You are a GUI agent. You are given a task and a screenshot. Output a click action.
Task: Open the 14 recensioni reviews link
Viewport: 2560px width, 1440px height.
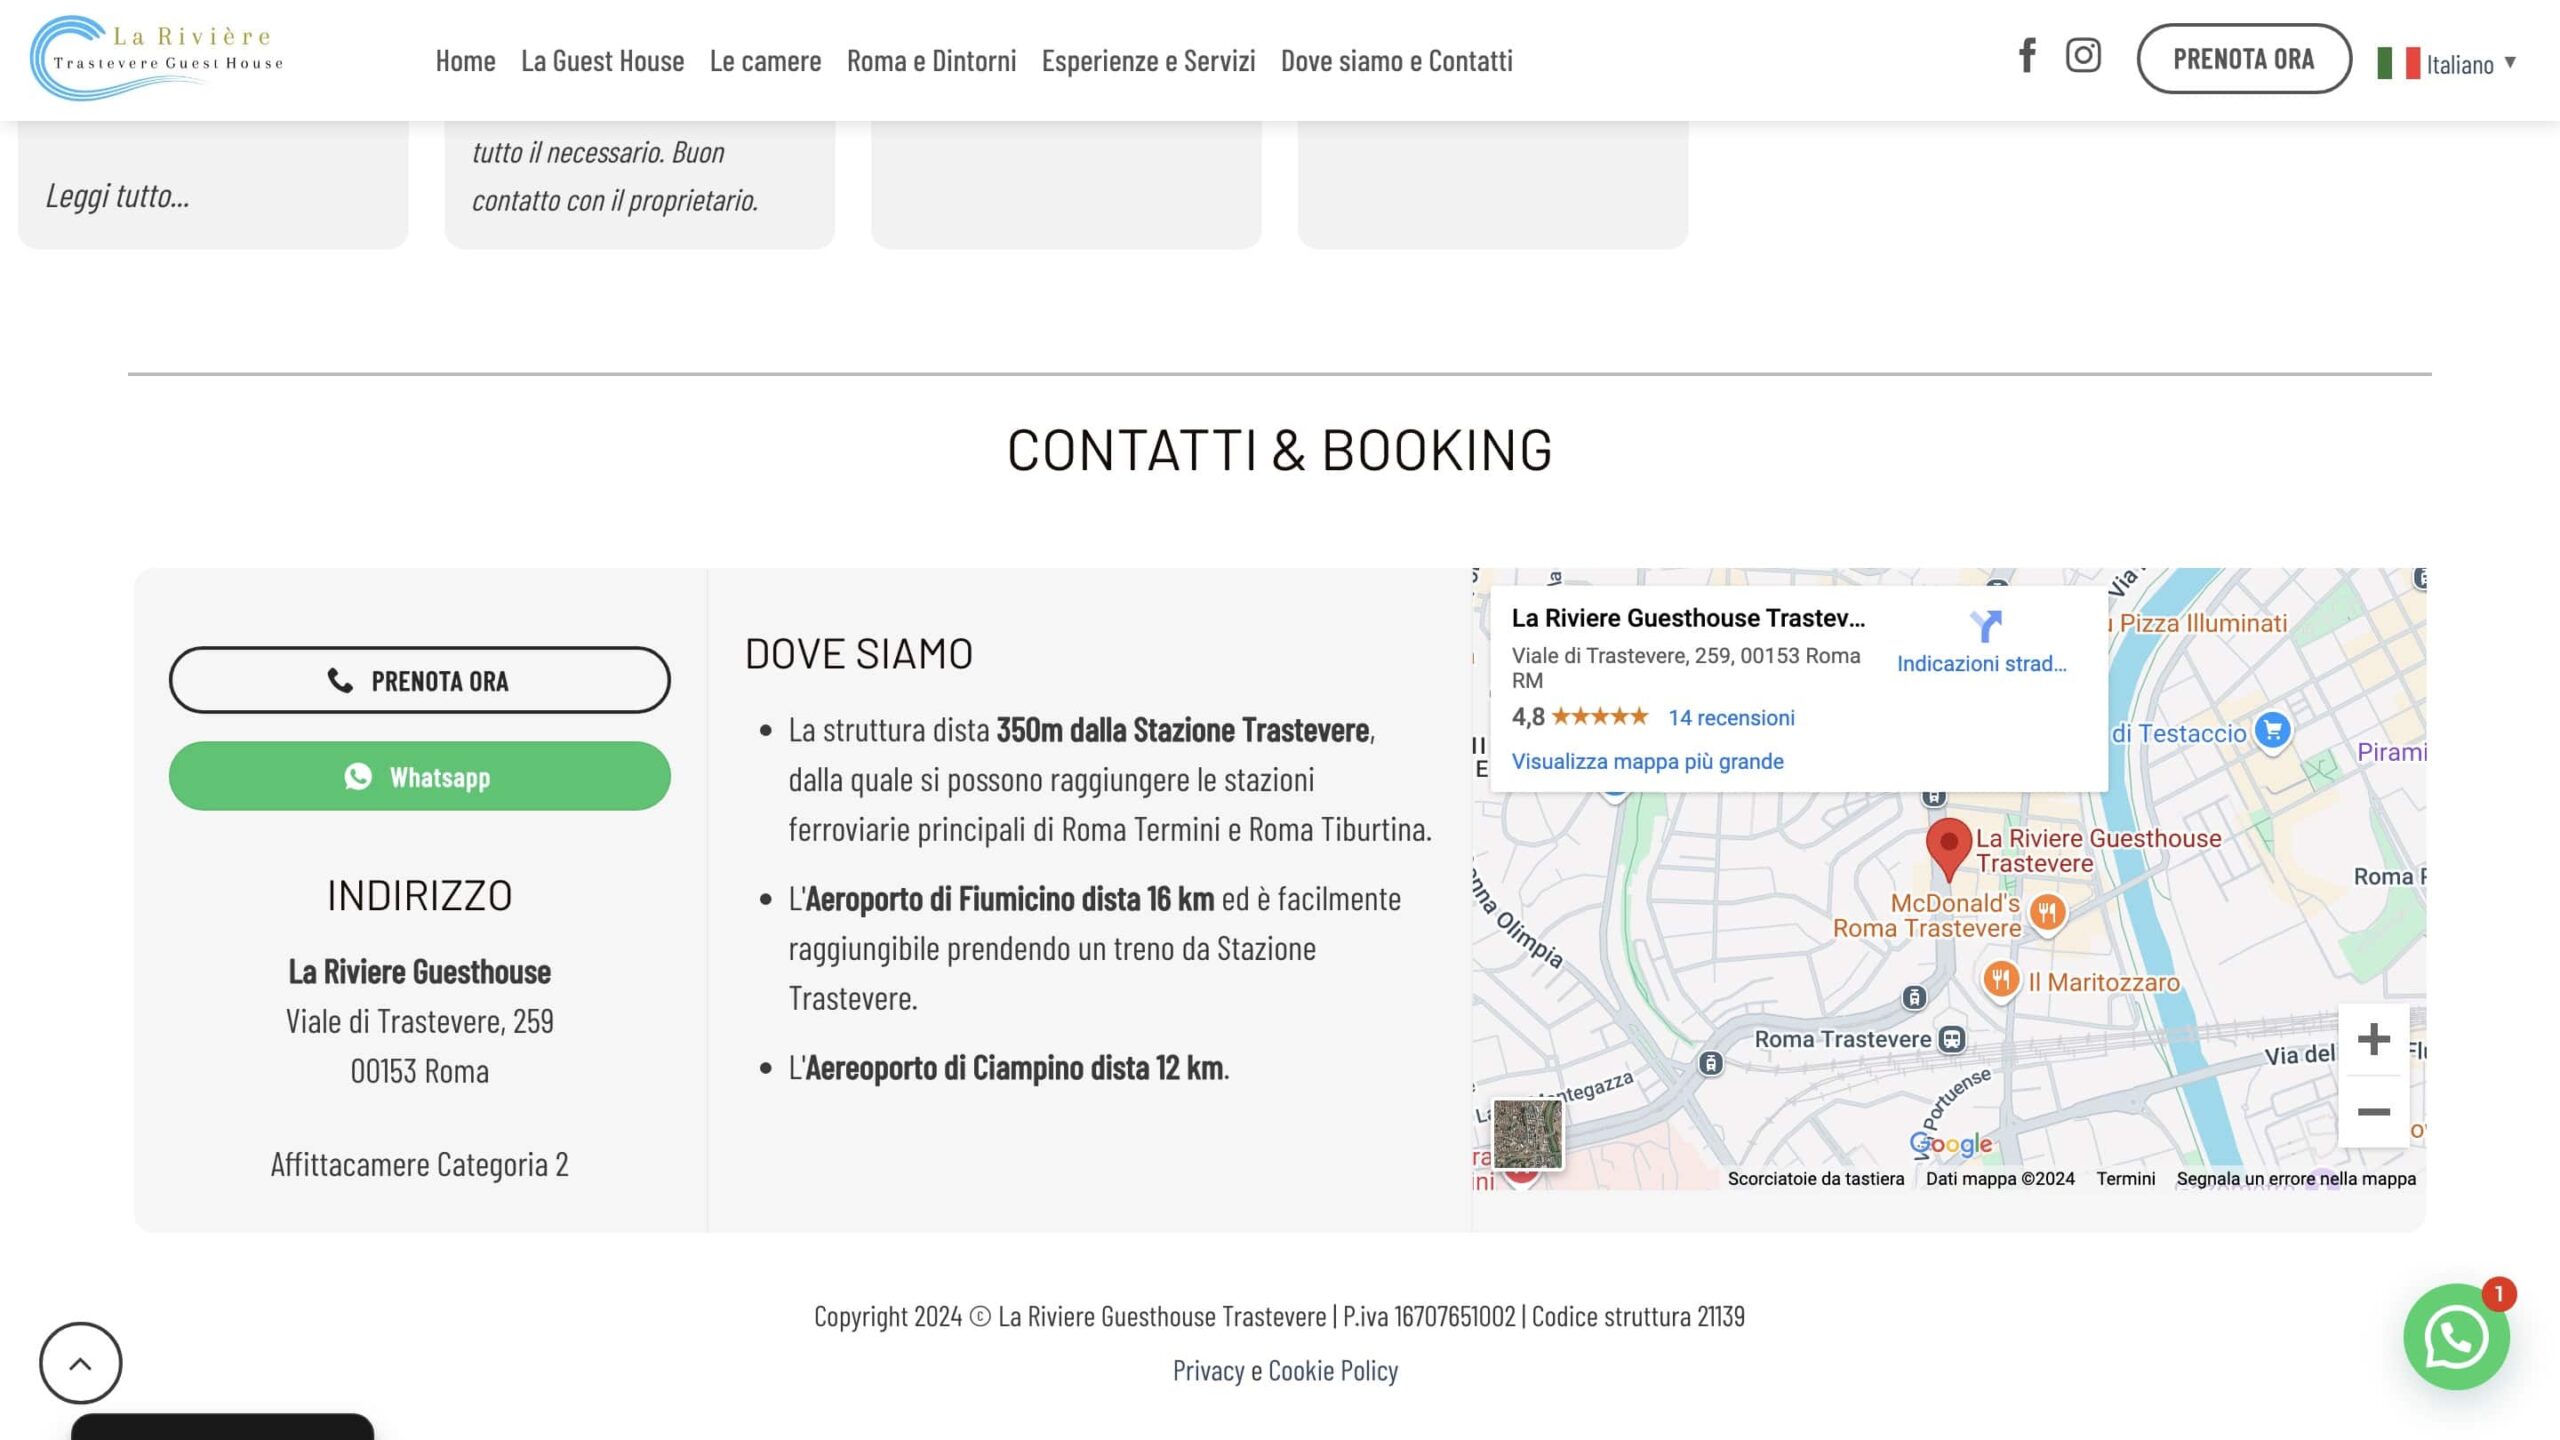click(1731, 717)
